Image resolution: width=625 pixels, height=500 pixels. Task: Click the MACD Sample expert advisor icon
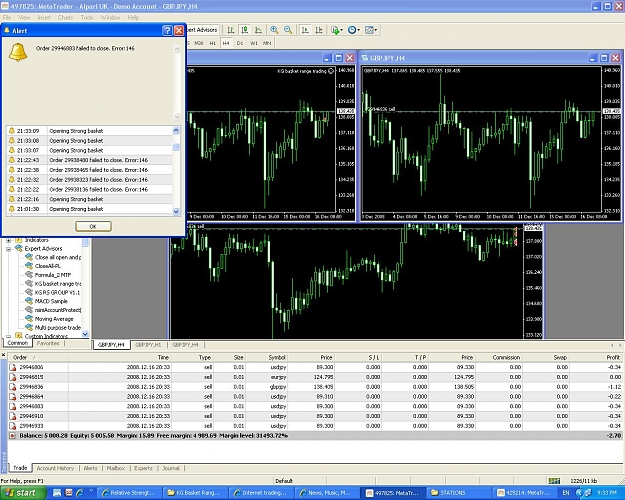[x=29, y=301]
